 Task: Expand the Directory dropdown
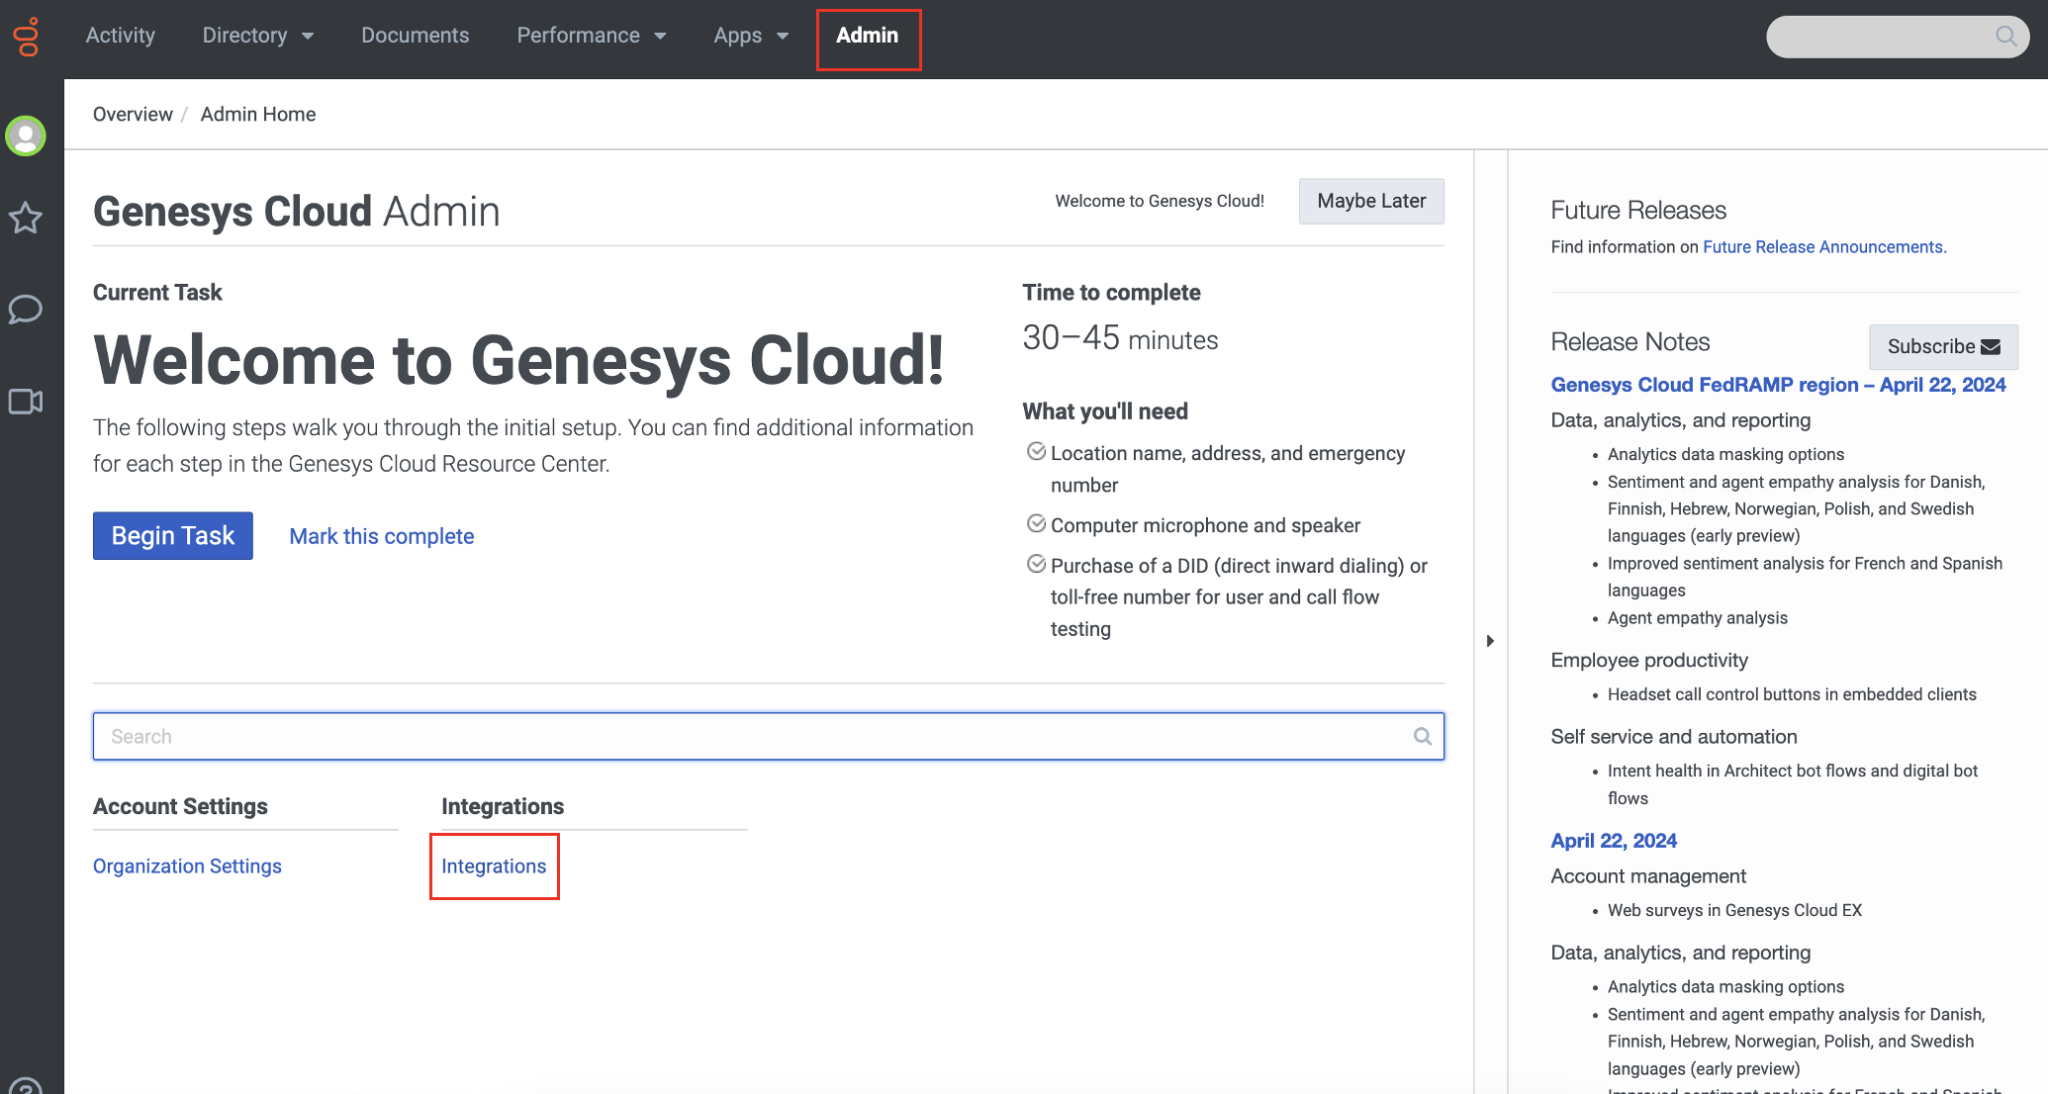click(x=257, y=35)
